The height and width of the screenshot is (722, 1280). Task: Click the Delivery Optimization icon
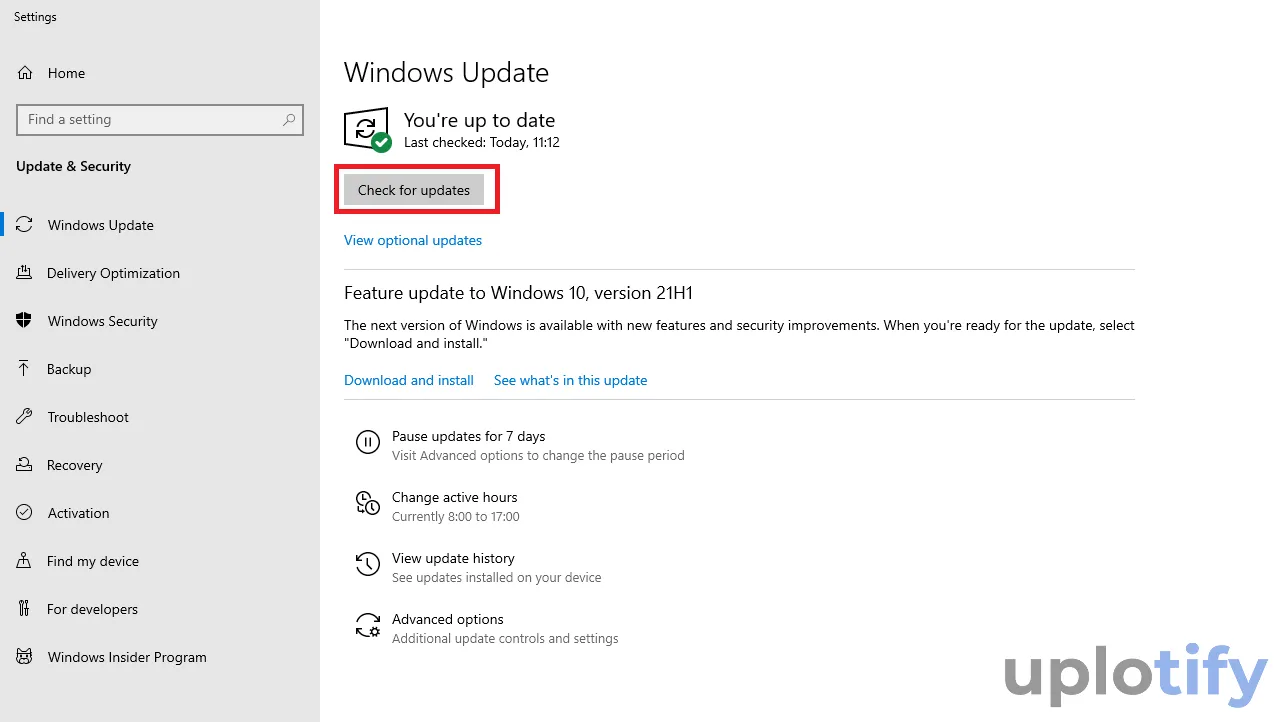(25, 273)
